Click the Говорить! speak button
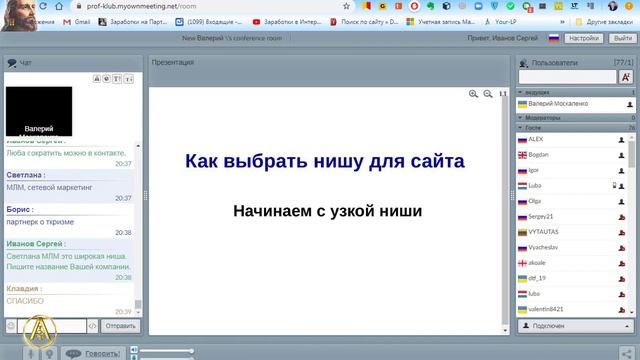The image size is (640, 360). click(x=93, y=353)
